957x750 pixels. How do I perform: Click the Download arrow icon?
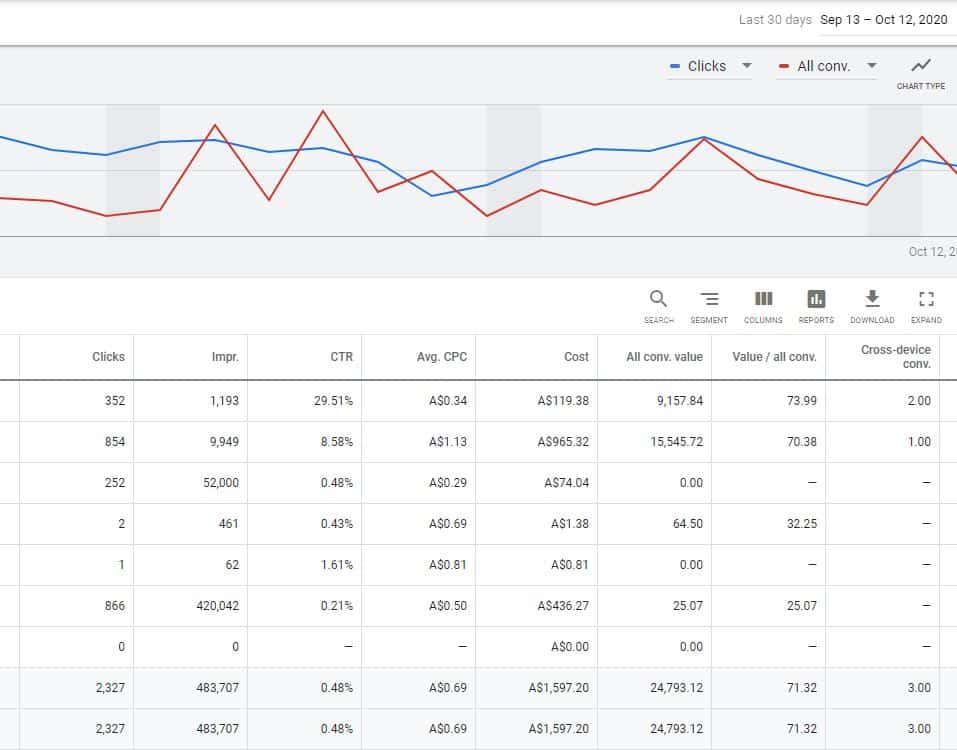coord(872,299)
